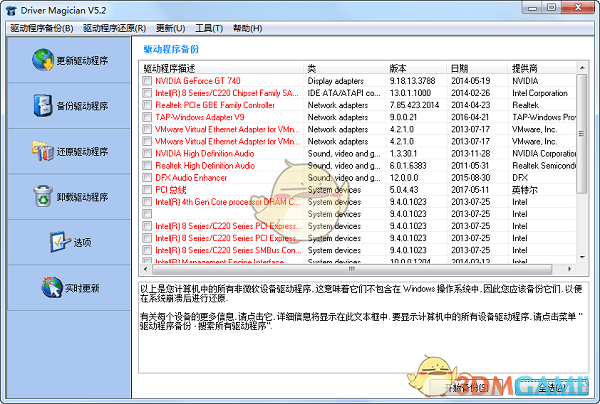Click the Driver Magician title bar icon

coord(11,10)
